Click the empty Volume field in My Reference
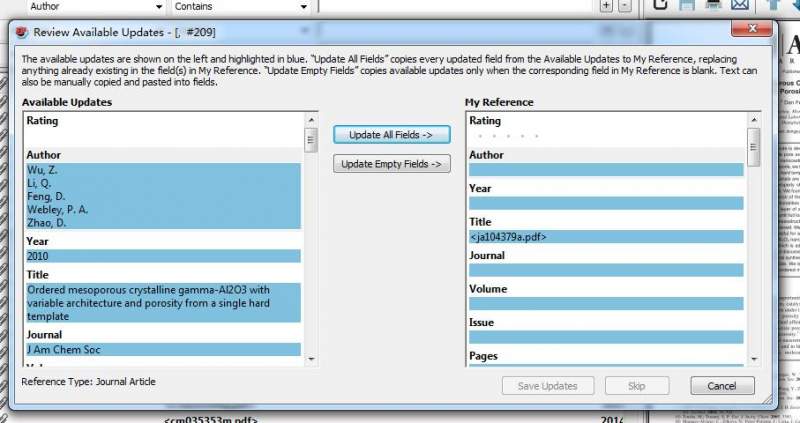 coord(606,304)
